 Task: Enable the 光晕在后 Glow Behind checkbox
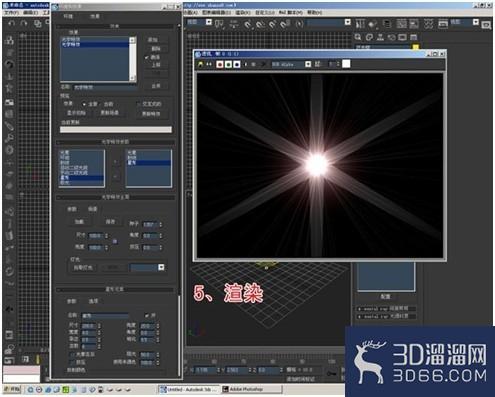tap(72, 355)
